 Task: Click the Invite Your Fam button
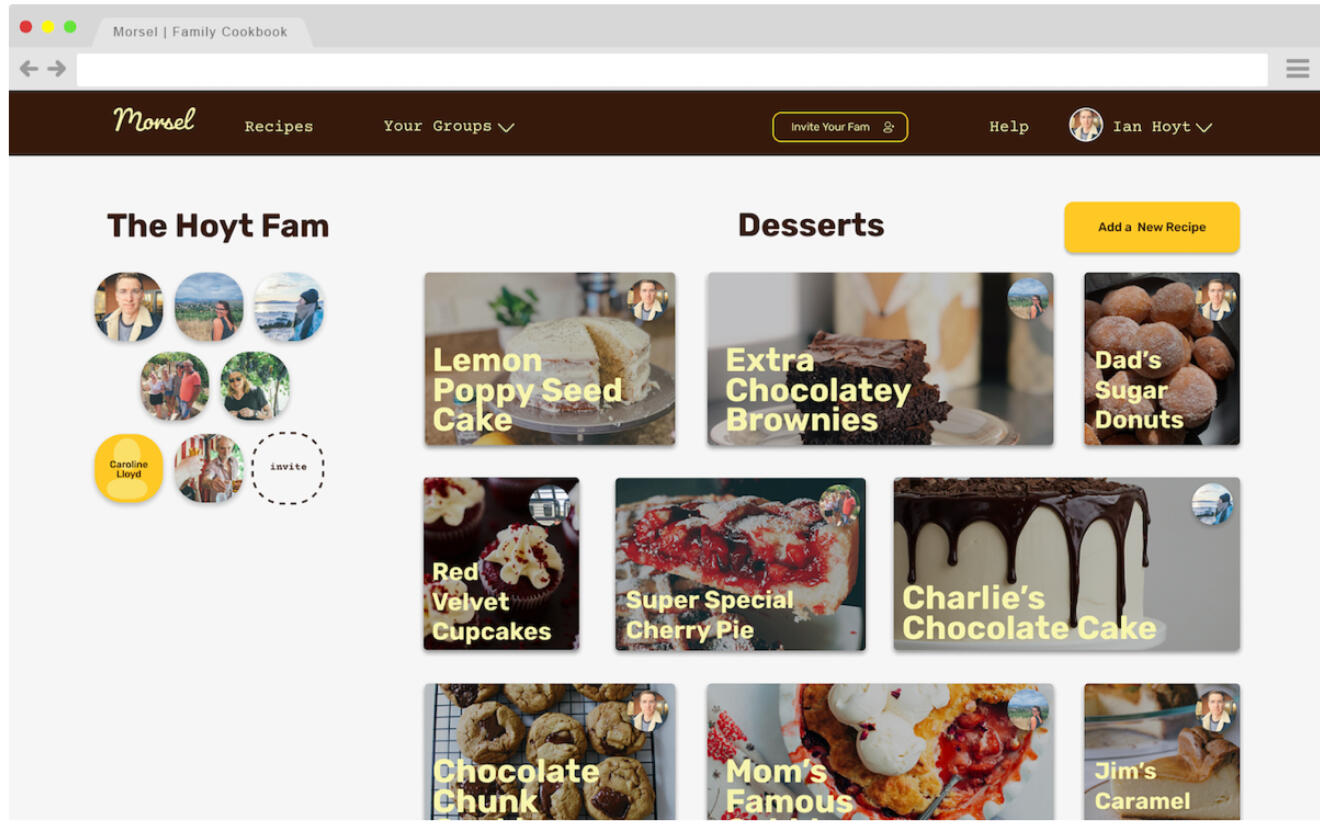click(x=840, y=127)
